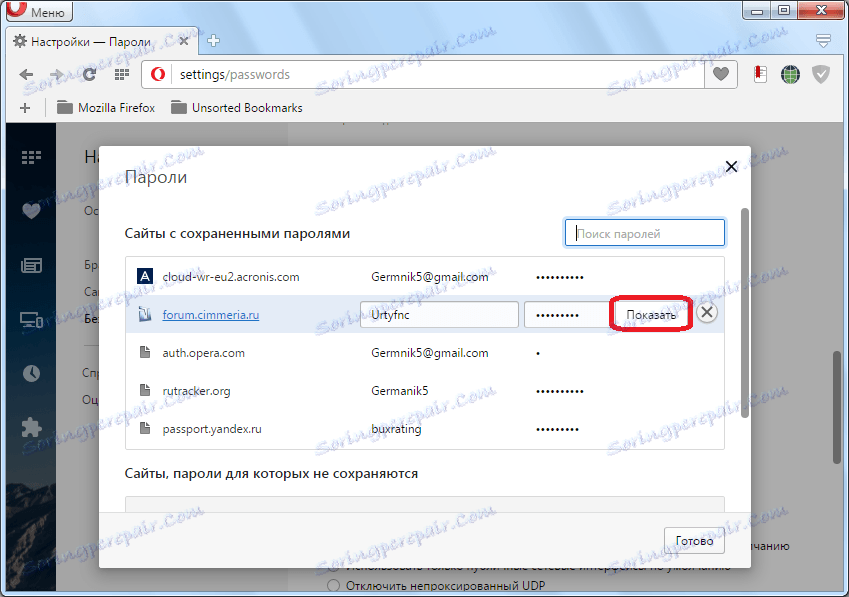Open a new tab with the plus button
Screen dimensions: 849x597
(x=213, y=41)
